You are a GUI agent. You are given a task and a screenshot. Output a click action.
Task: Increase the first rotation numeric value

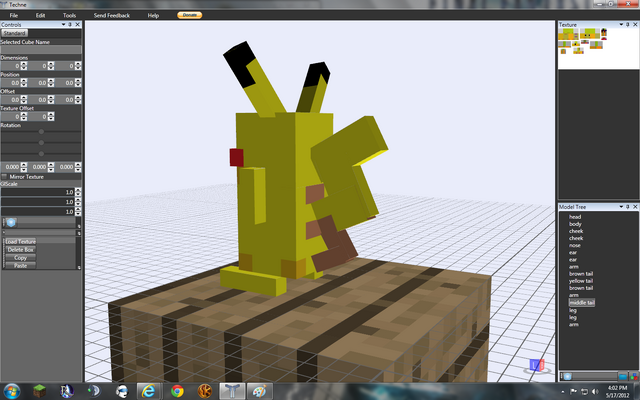click(x=24, y=165)
